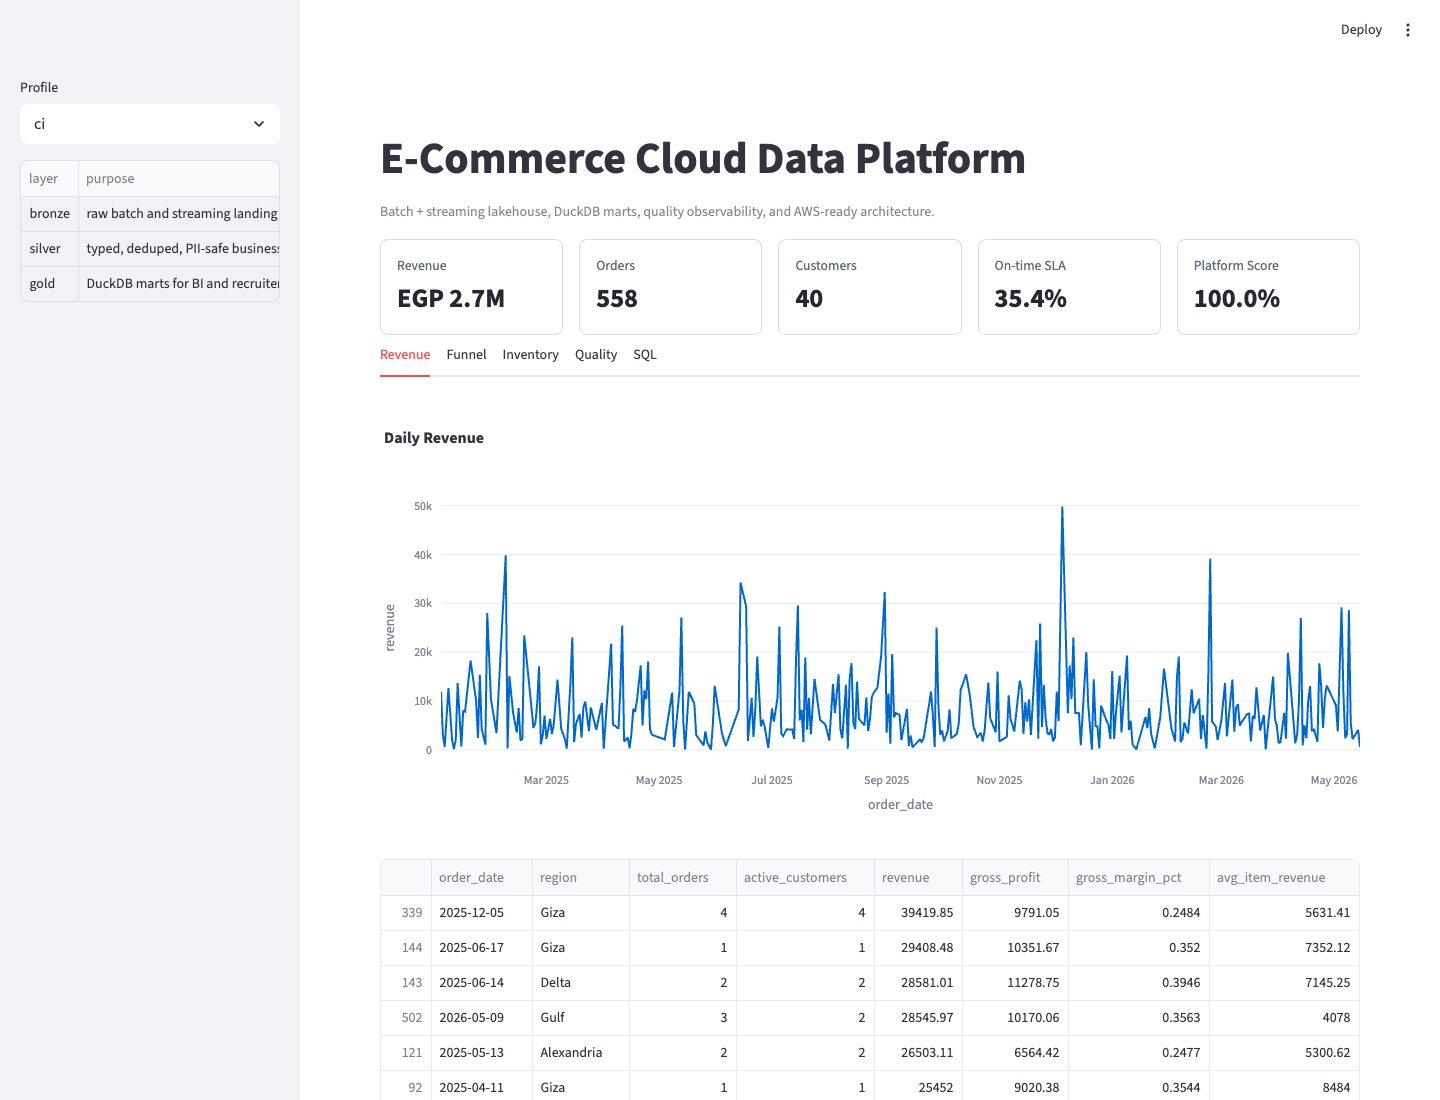
Task: Click the Daily Revenue chart title
Action: [434, 438]
